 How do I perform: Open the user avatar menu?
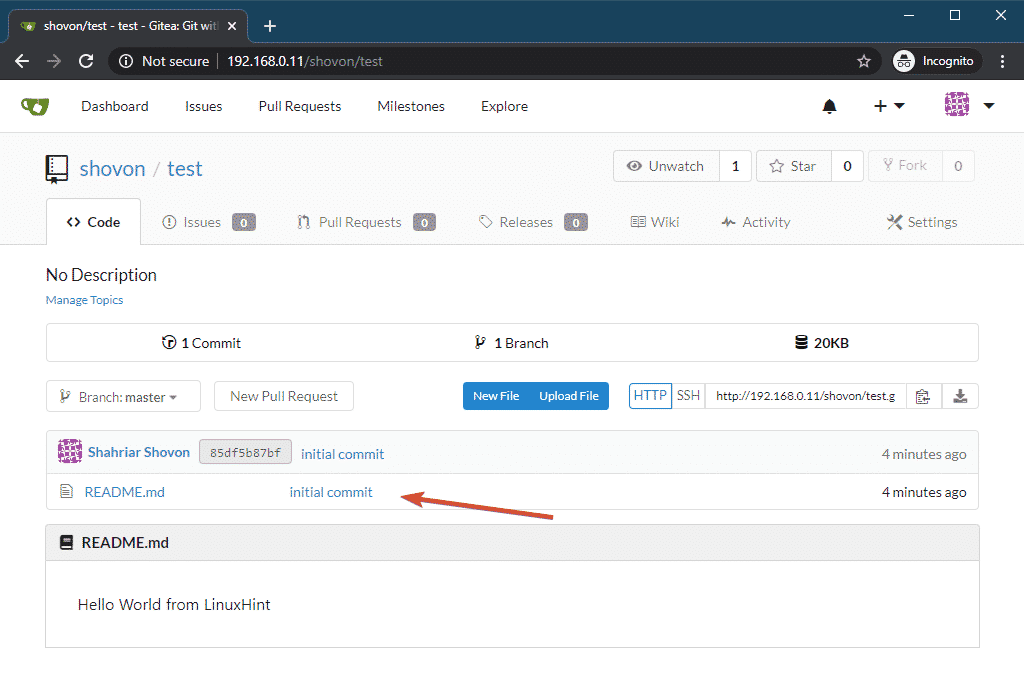pos(969,104)
